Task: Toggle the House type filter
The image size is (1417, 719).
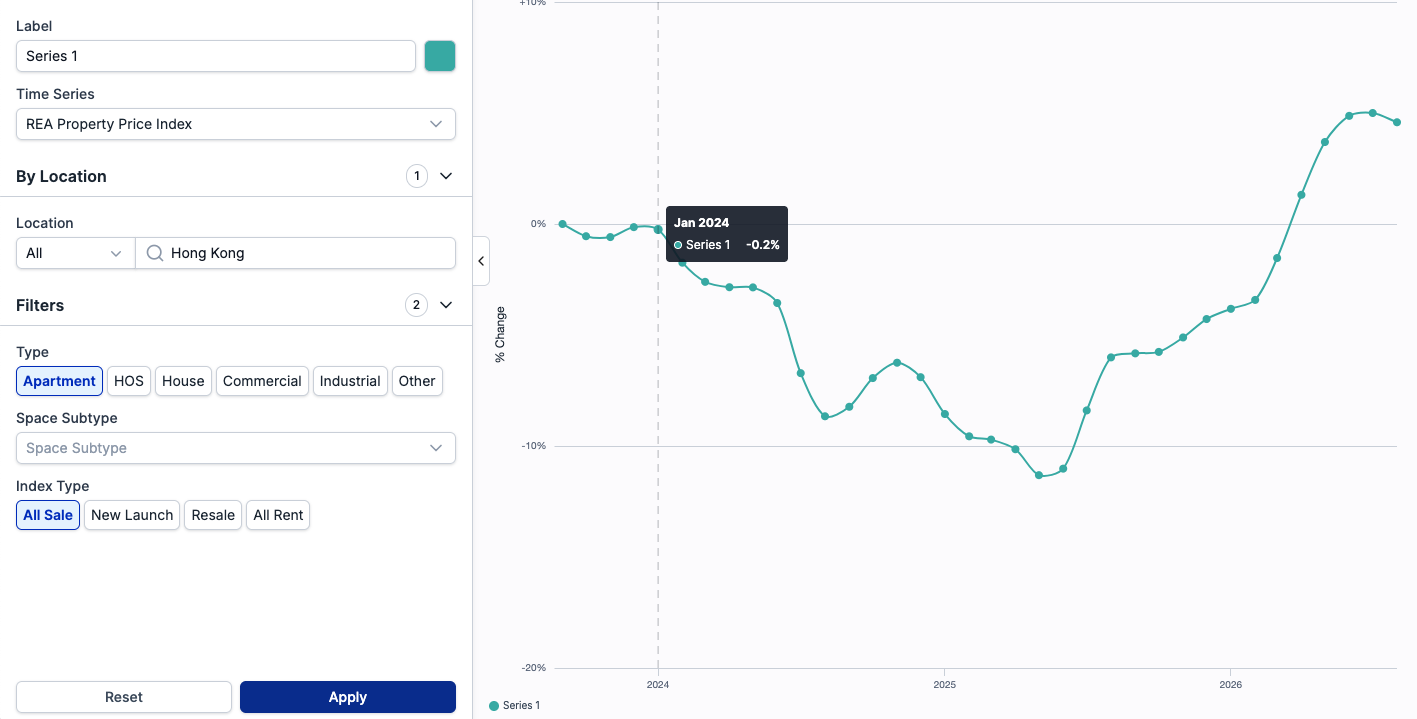Action: pyautogui.click(x=183, y=381)
